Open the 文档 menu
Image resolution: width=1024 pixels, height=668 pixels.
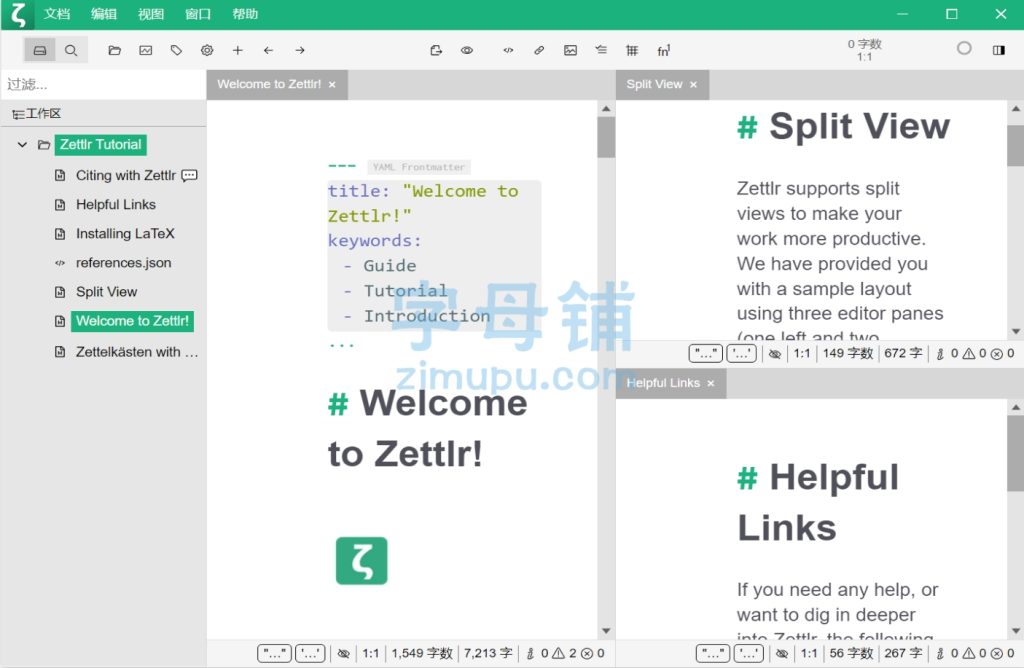[x=57, y=14]
